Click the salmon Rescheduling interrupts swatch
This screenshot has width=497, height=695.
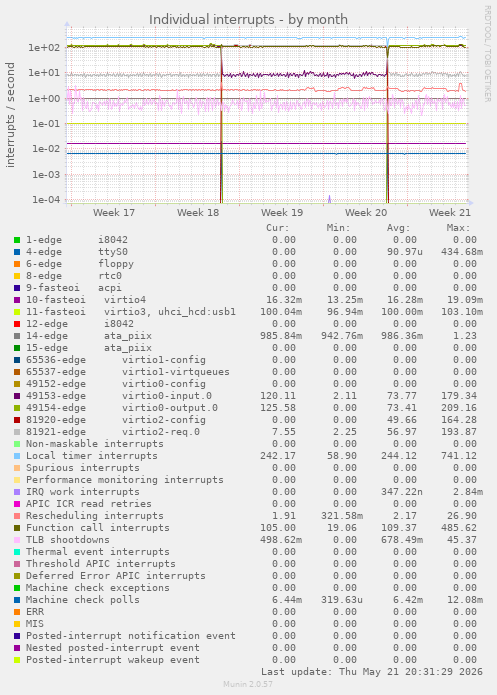tap(17, 516)
